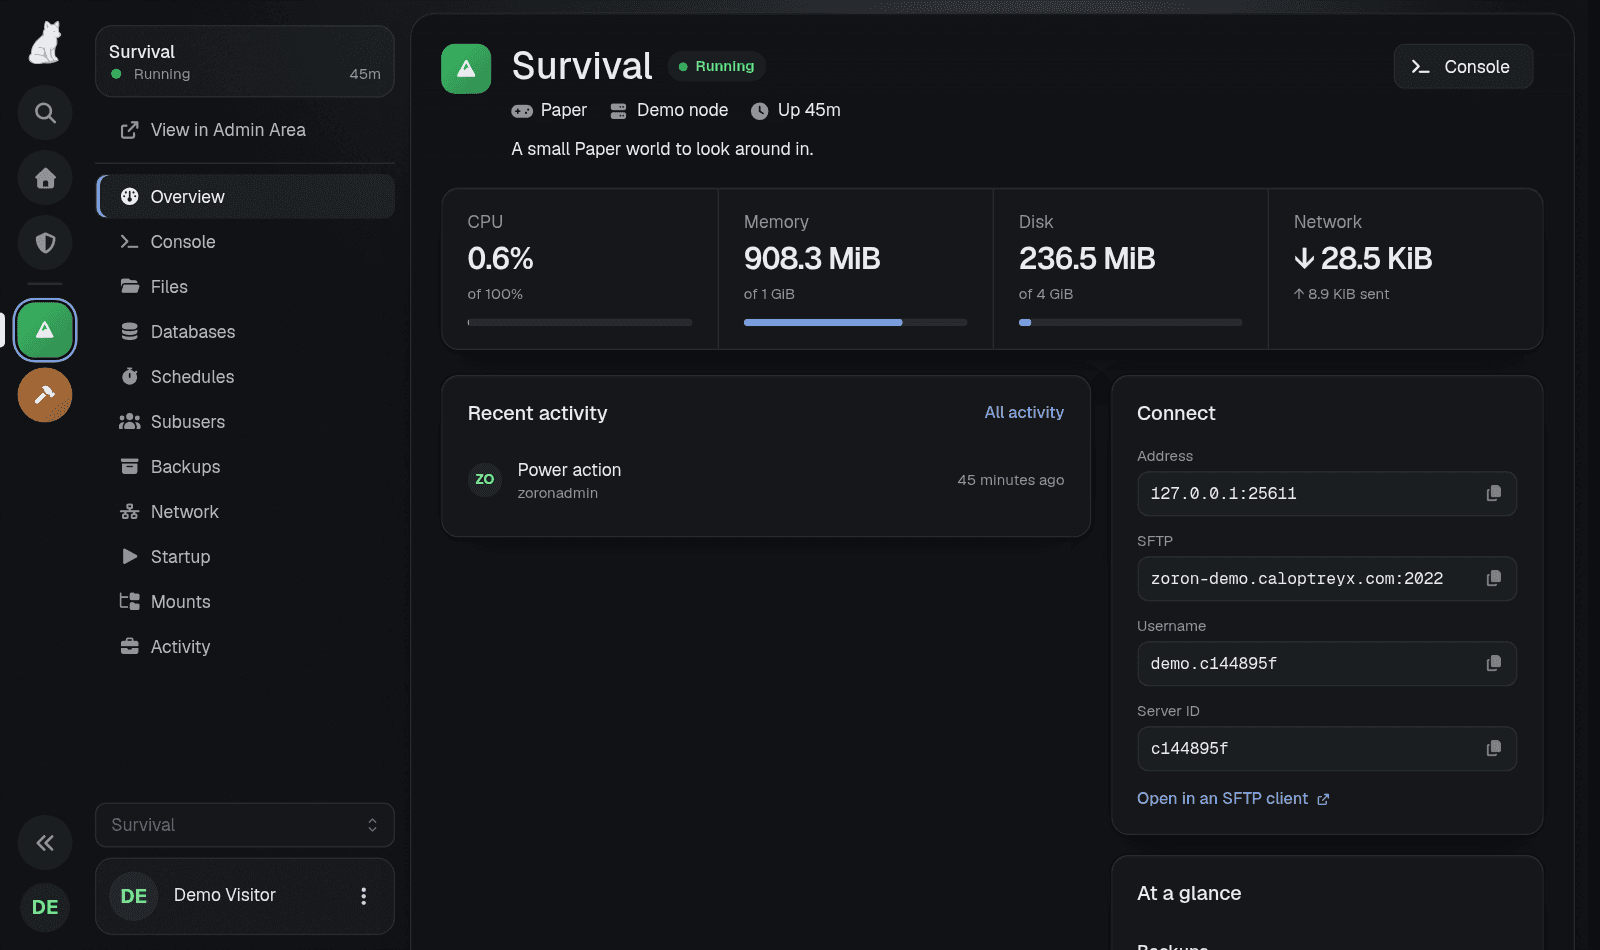Click Open in an SFTP client link

pyautogui.click(x=1233, y=799)
